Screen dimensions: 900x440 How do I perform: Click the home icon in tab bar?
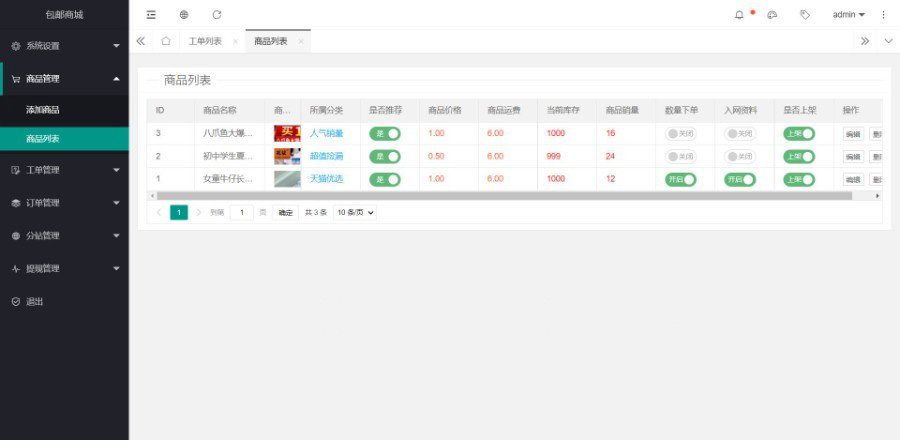[x=166, y=41]
